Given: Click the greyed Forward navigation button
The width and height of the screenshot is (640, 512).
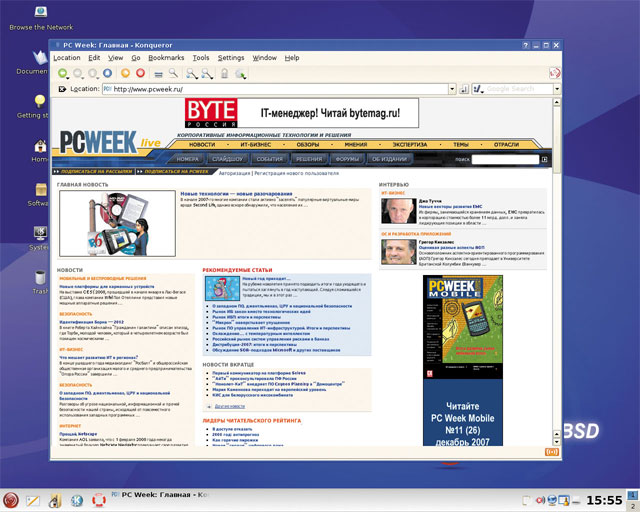Looking at the screenshot, I should click(x=78, y=73).
